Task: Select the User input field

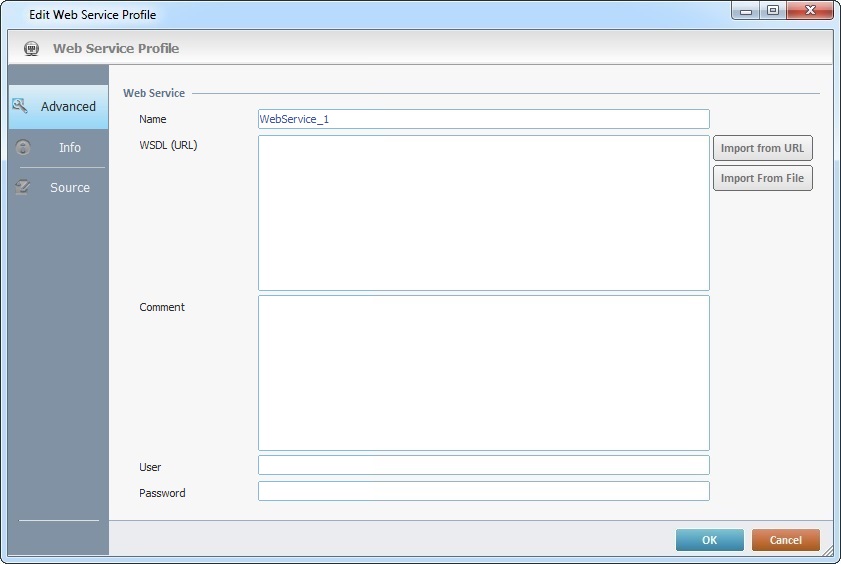Action: pyautogui.click(x=483, y=465)
